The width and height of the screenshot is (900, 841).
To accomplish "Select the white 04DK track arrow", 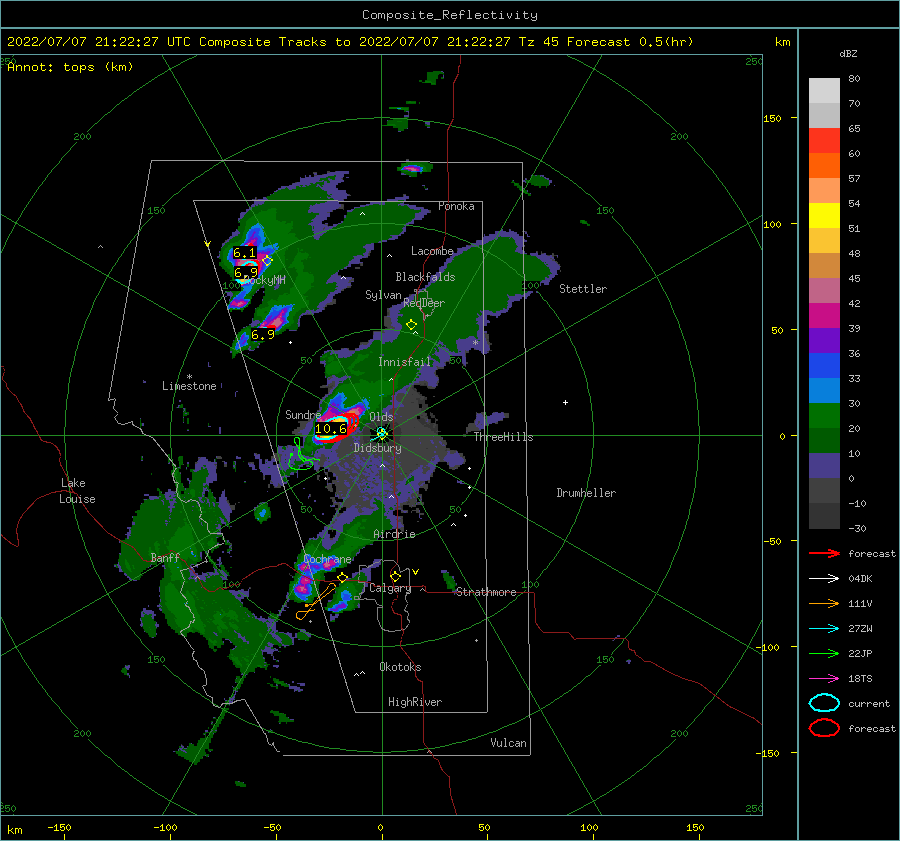I will click(824, 579).
